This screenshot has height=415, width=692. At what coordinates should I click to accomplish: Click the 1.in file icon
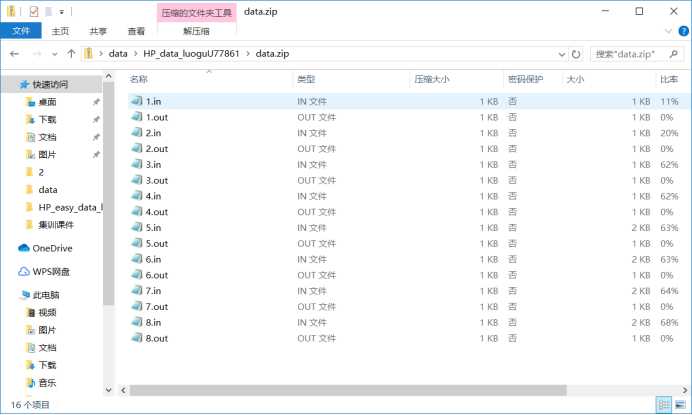[137, 101]
